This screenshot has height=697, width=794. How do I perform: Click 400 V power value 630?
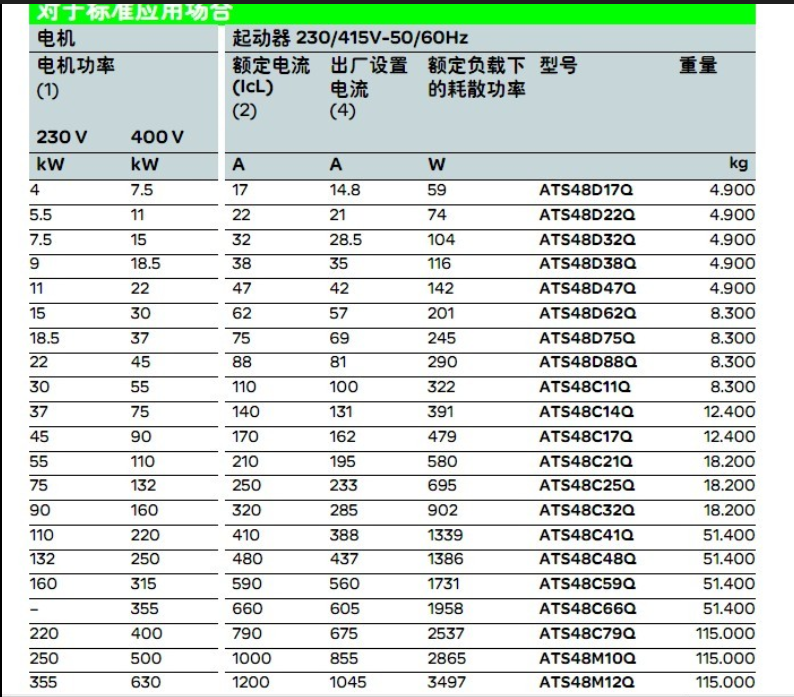pos(146,682)
